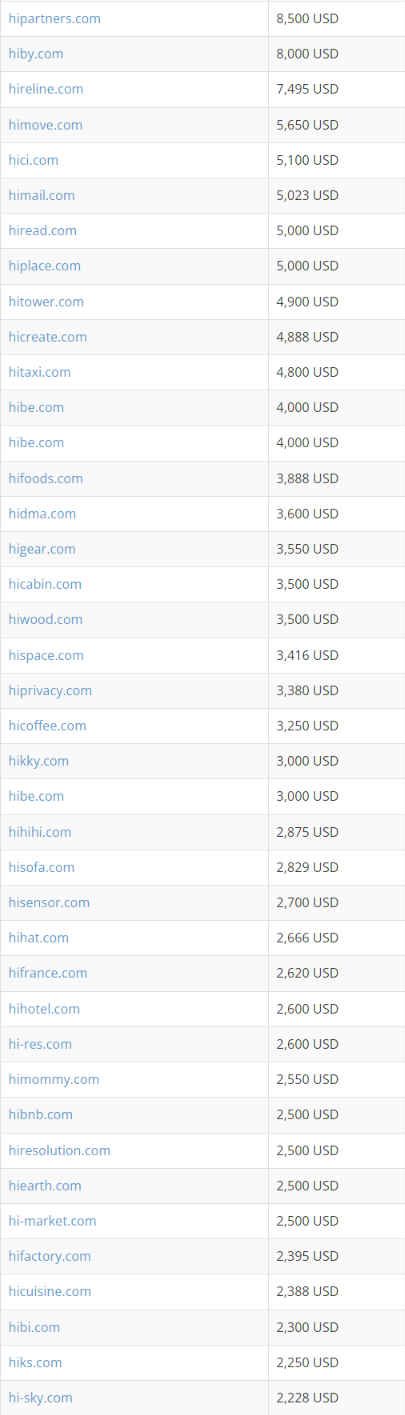405x1415 pixels.
Task: Click the hisensor.com link
Action: [49, 902]
